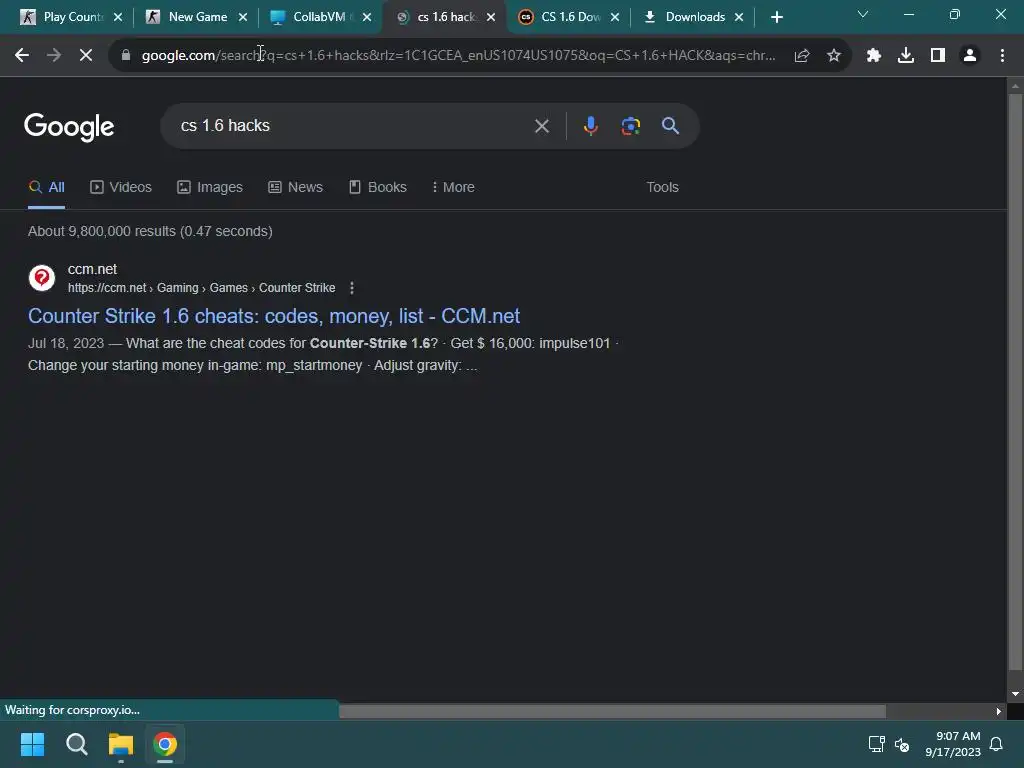The width and height of the screenshot is (1024, 768).
Task: Expand the More search filters
Action: (453, 187)
